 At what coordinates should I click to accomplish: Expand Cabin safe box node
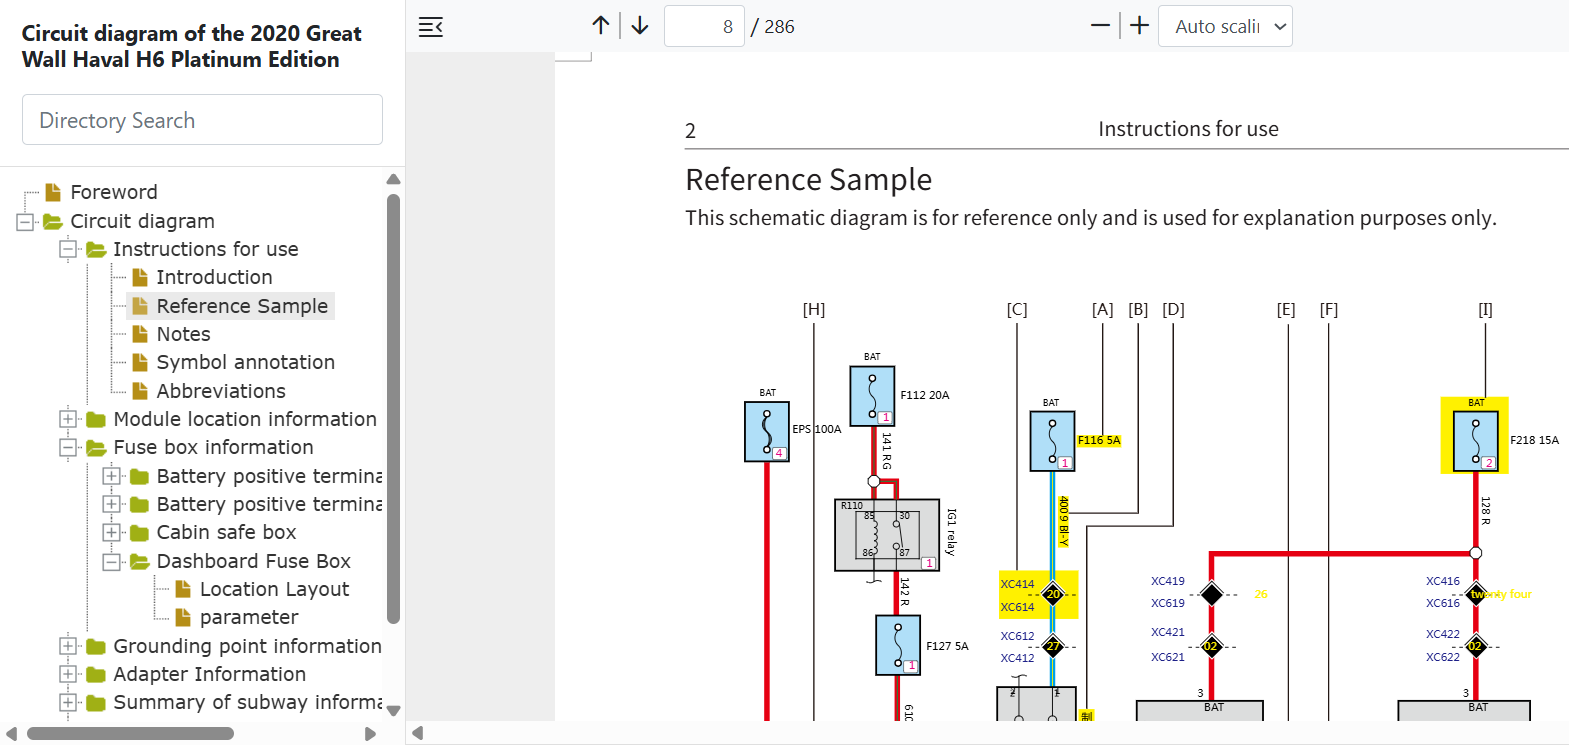tap(112, 532)
